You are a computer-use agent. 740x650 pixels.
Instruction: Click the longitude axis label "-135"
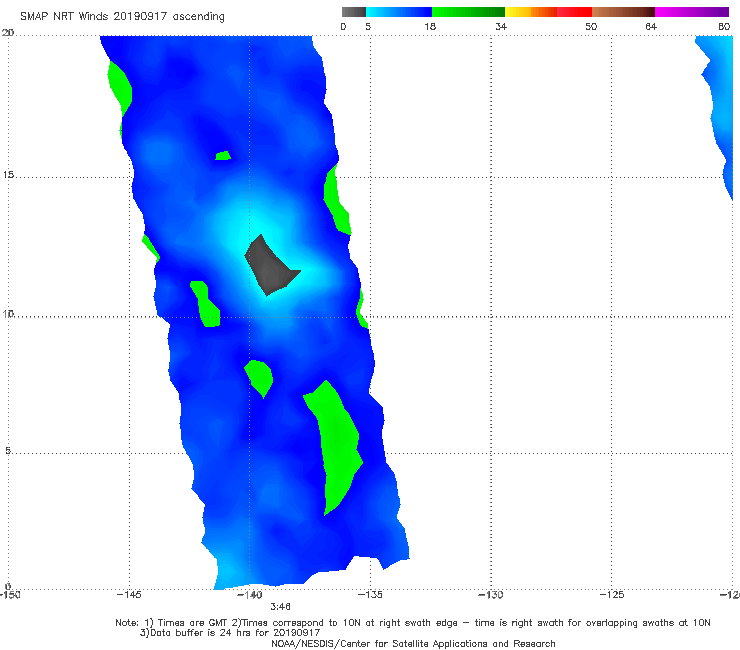coord(370,595)
